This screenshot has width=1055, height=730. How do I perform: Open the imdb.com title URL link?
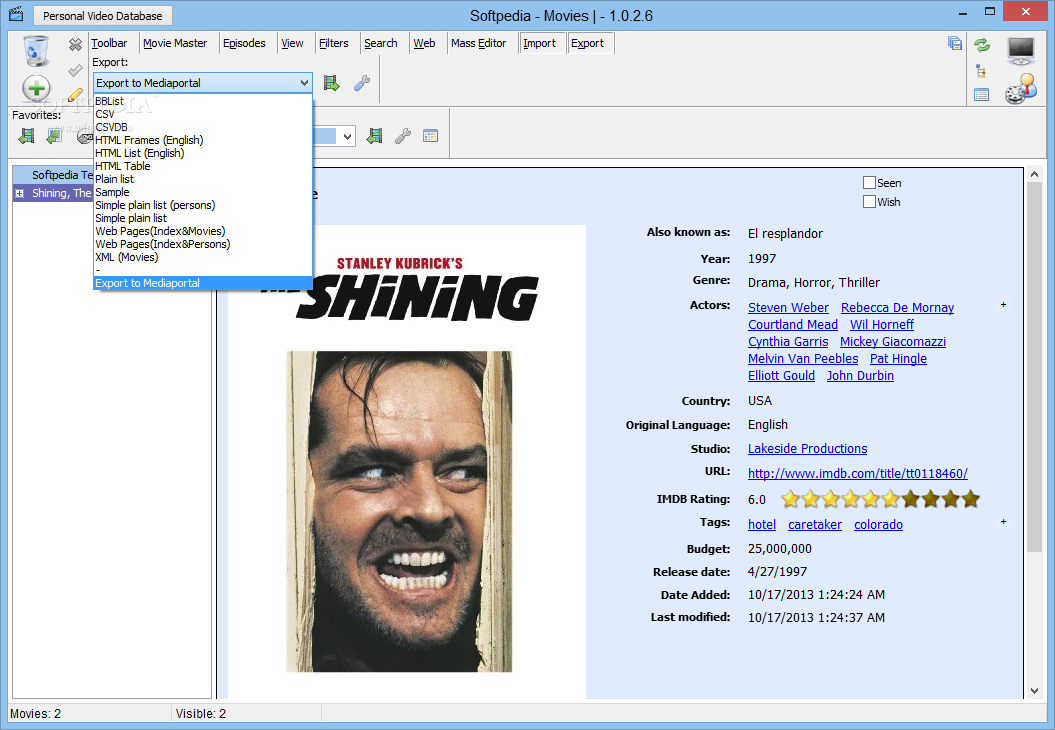(858, 474)
